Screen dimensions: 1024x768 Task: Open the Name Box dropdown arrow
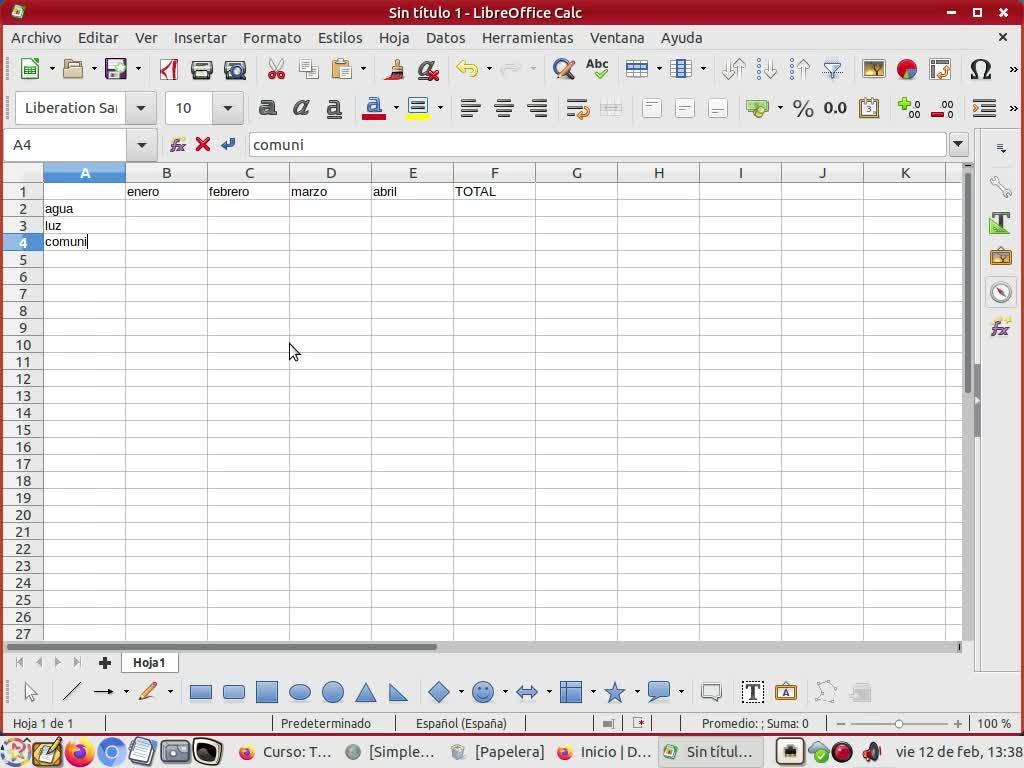pos(142,145)
